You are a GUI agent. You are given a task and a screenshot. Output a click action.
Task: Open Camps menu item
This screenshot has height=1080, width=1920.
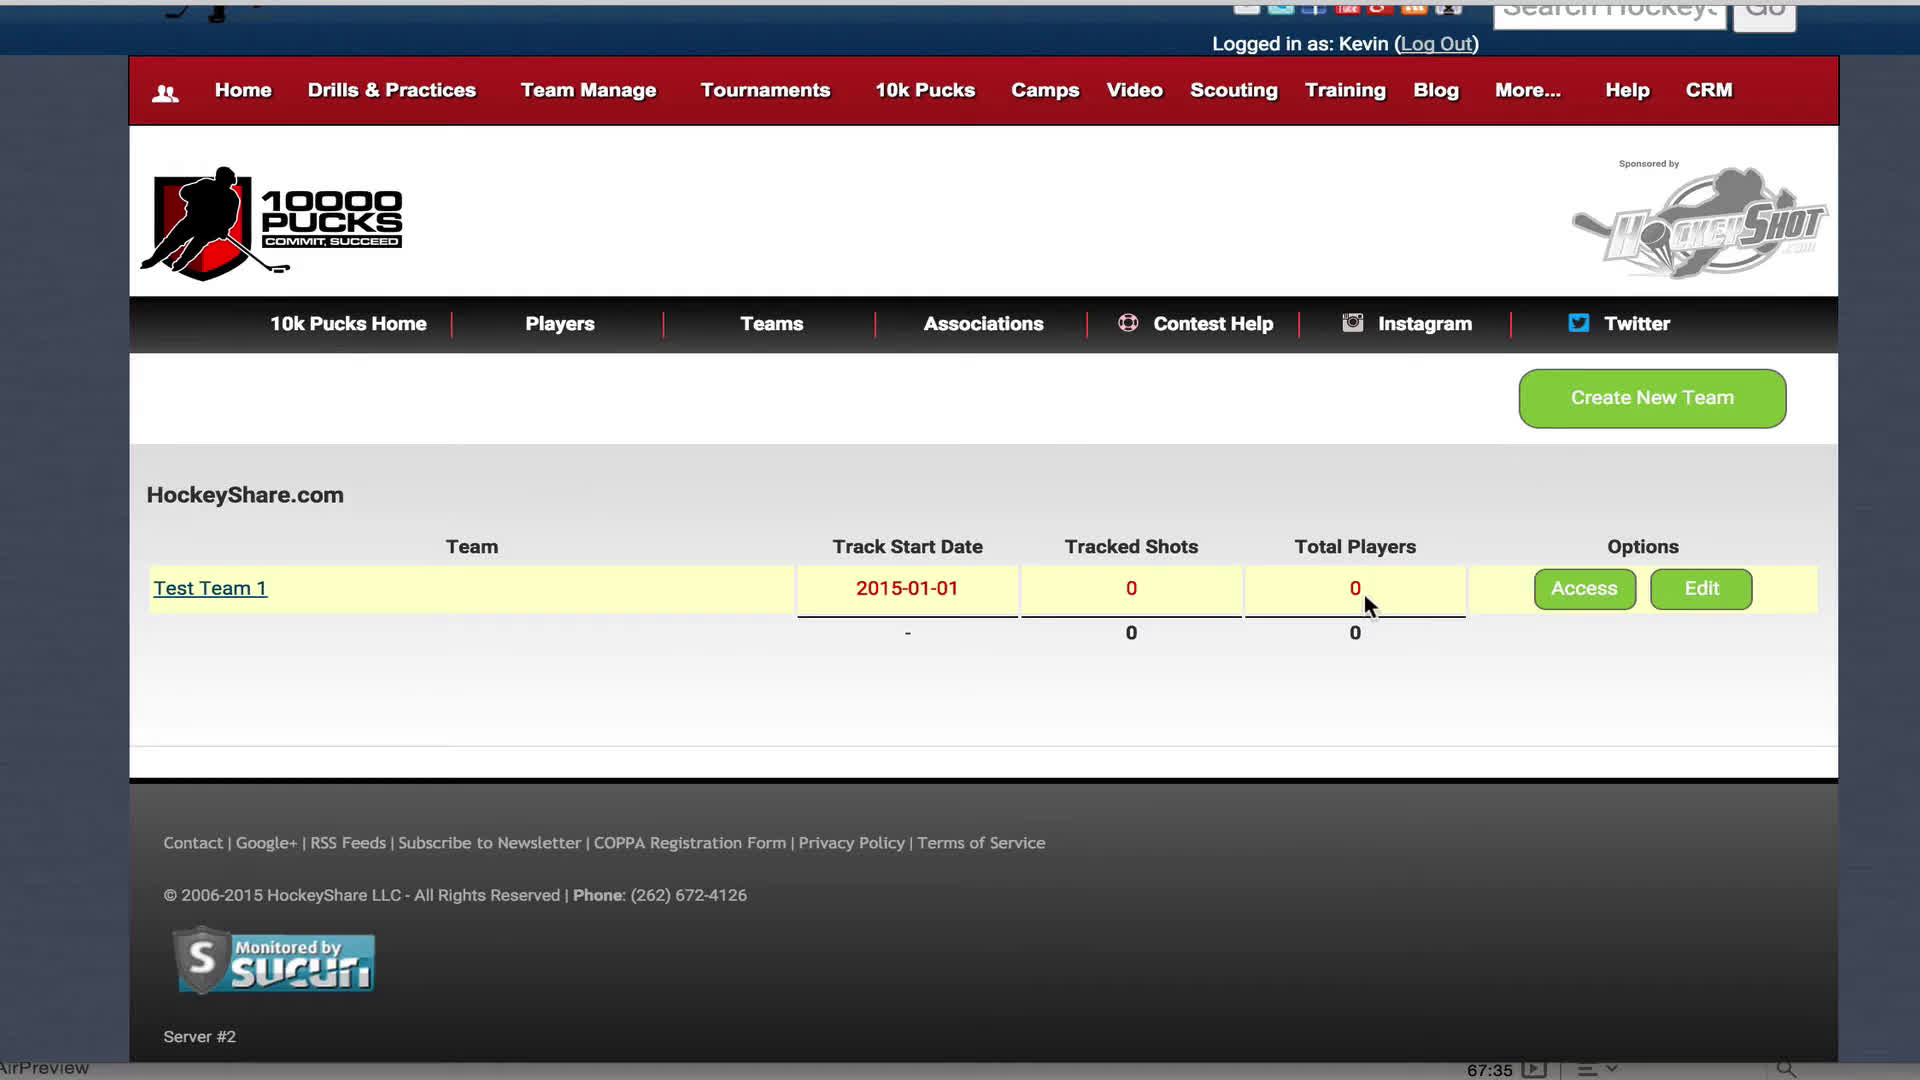[1045, 90]
